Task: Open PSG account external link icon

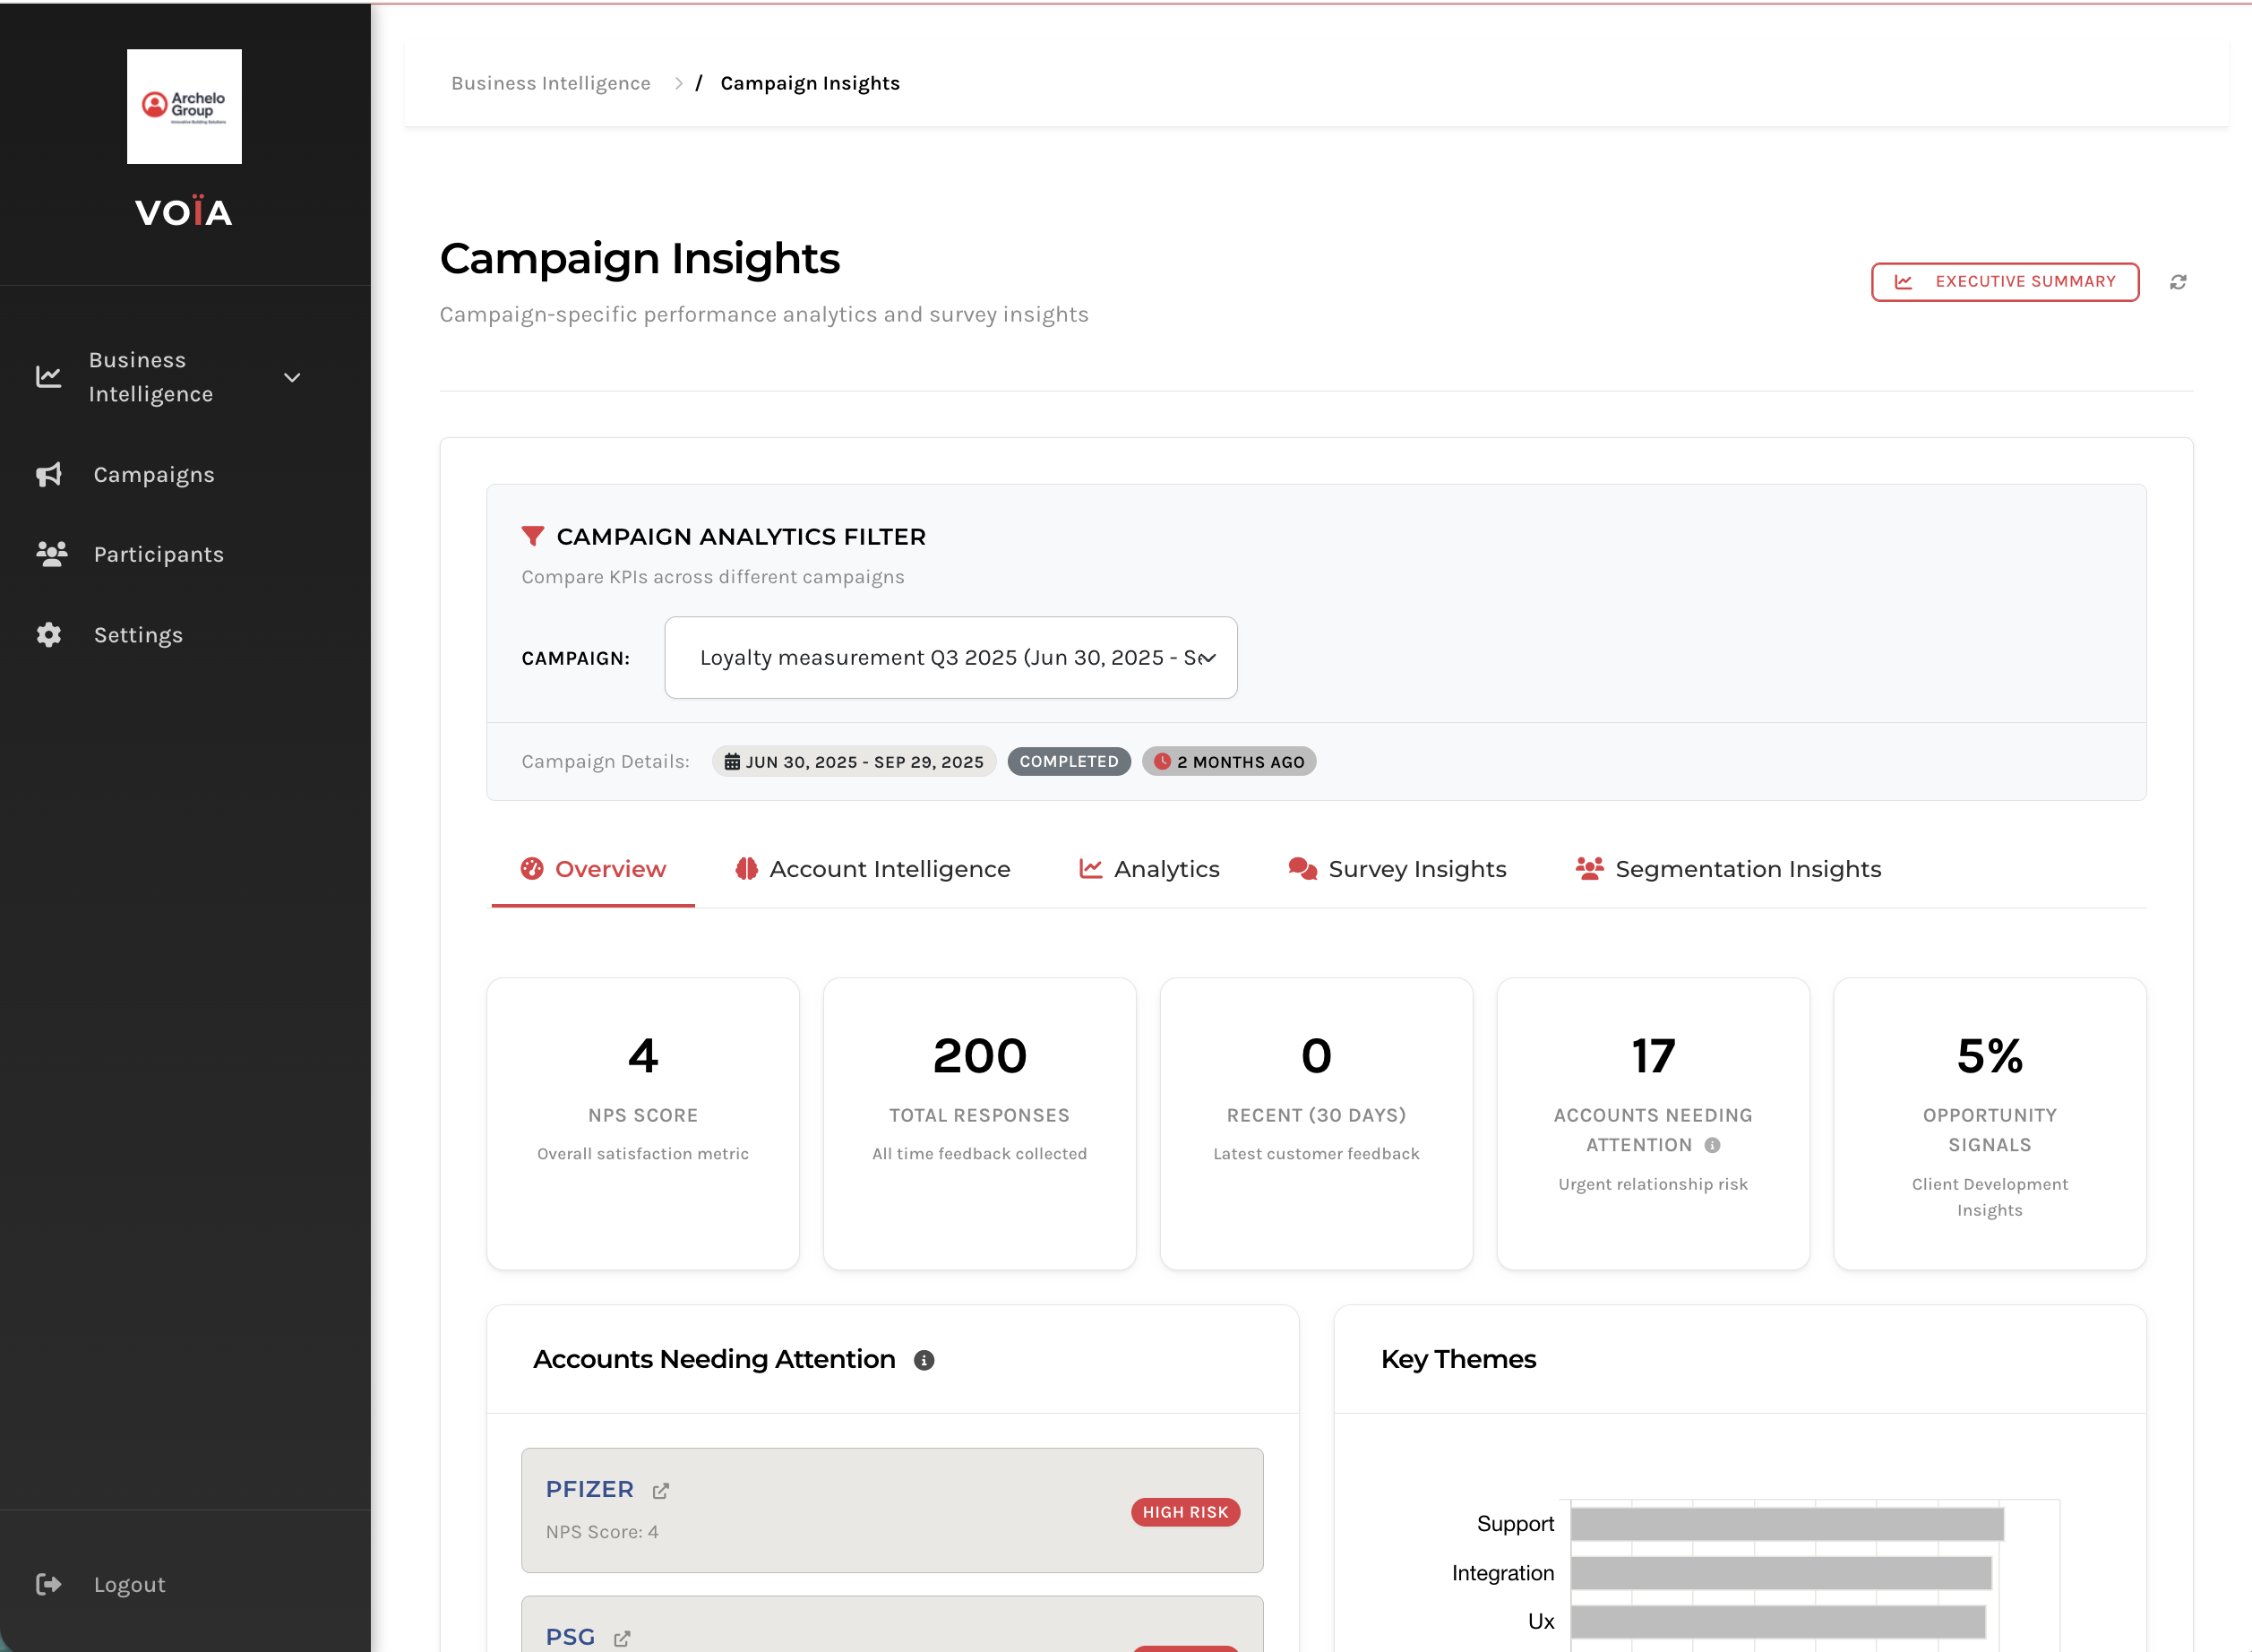Action: pos(621,1638)
